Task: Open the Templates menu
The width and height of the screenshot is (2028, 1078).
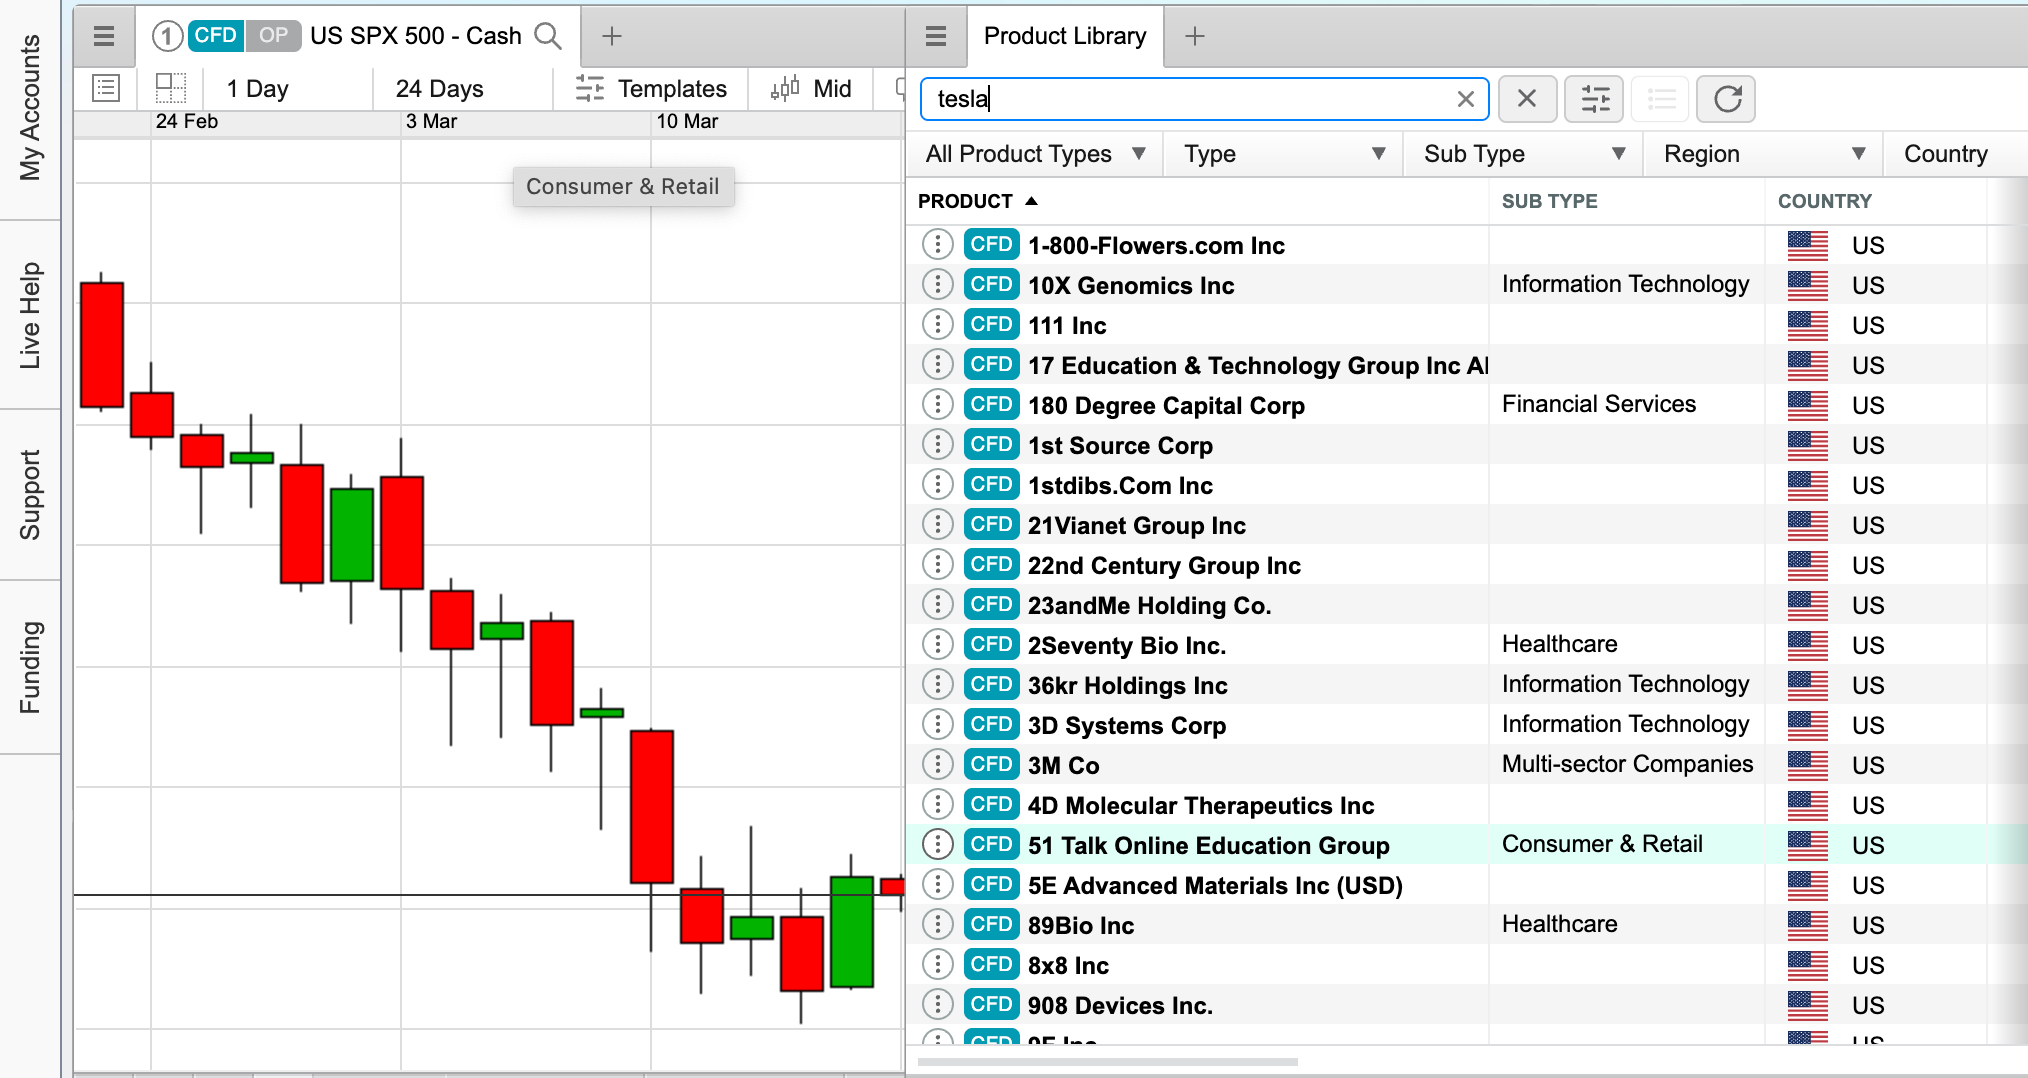Action: click(x=651, y=89)
